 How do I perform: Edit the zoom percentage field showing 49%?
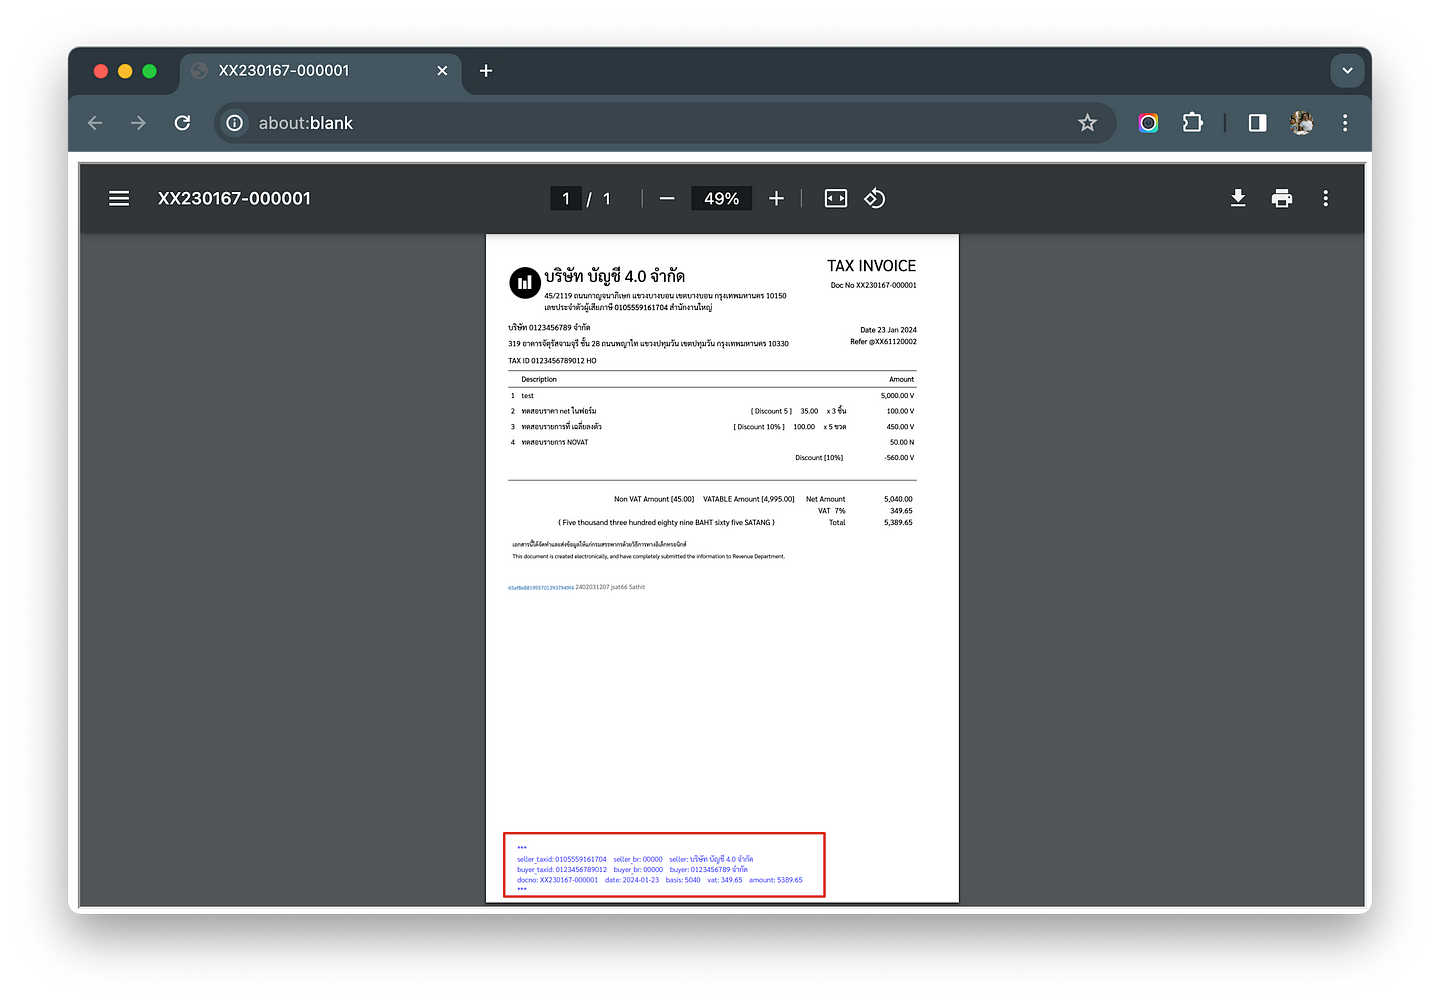click(x=721, y=198)
